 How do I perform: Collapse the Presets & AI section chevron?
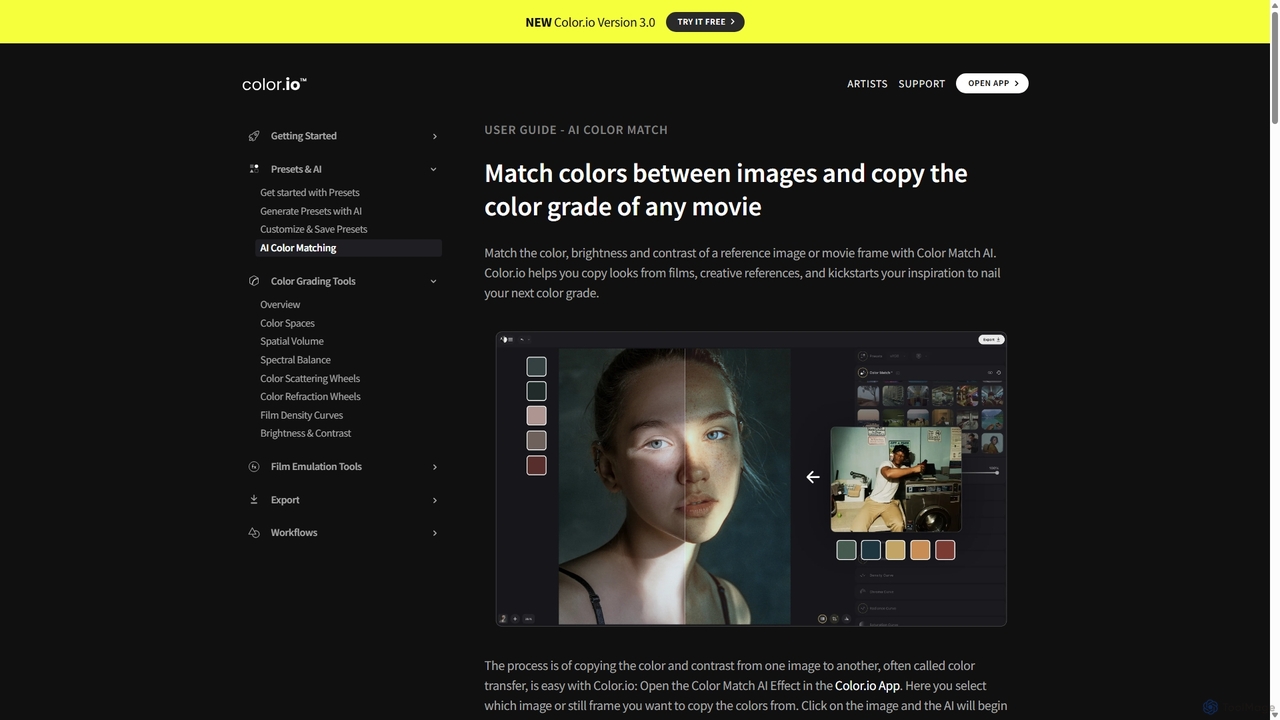click(x=434, y=169)
